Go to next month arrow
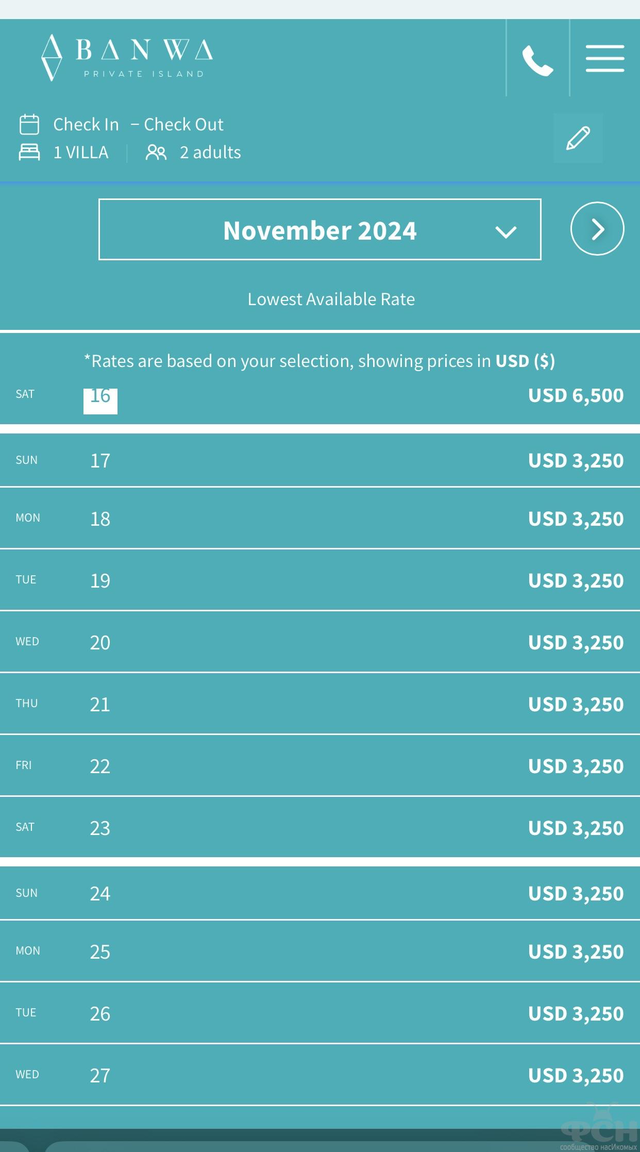The image size is (640, 1152). tap(597, 228)
